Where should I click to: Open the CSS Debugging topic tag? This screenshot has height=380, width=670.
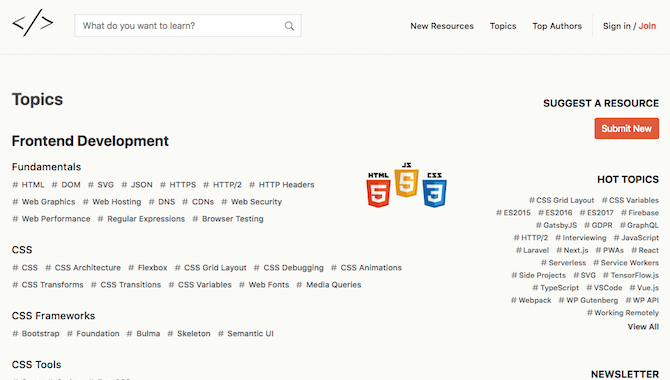(x=289, y=268)
